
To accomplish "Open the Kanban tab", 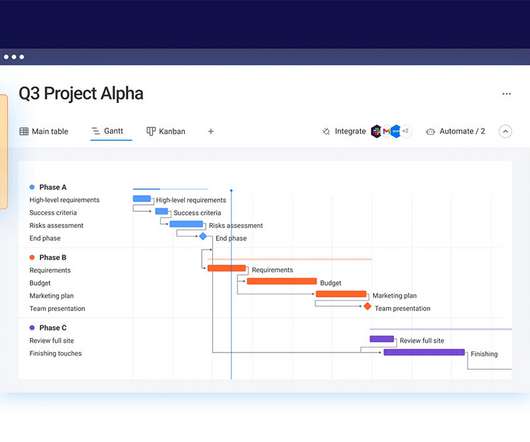I will click(166, 131).
